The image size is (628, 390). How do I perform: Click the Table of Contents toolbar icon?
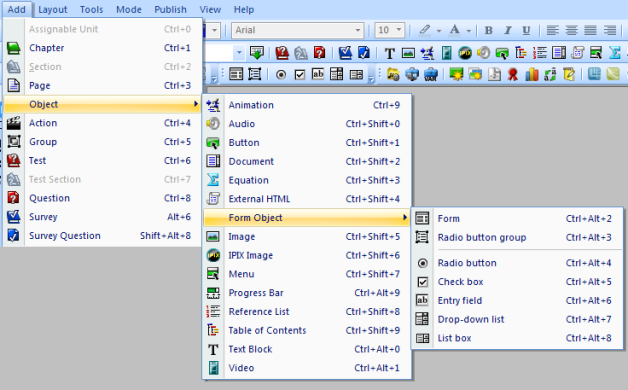520,52
